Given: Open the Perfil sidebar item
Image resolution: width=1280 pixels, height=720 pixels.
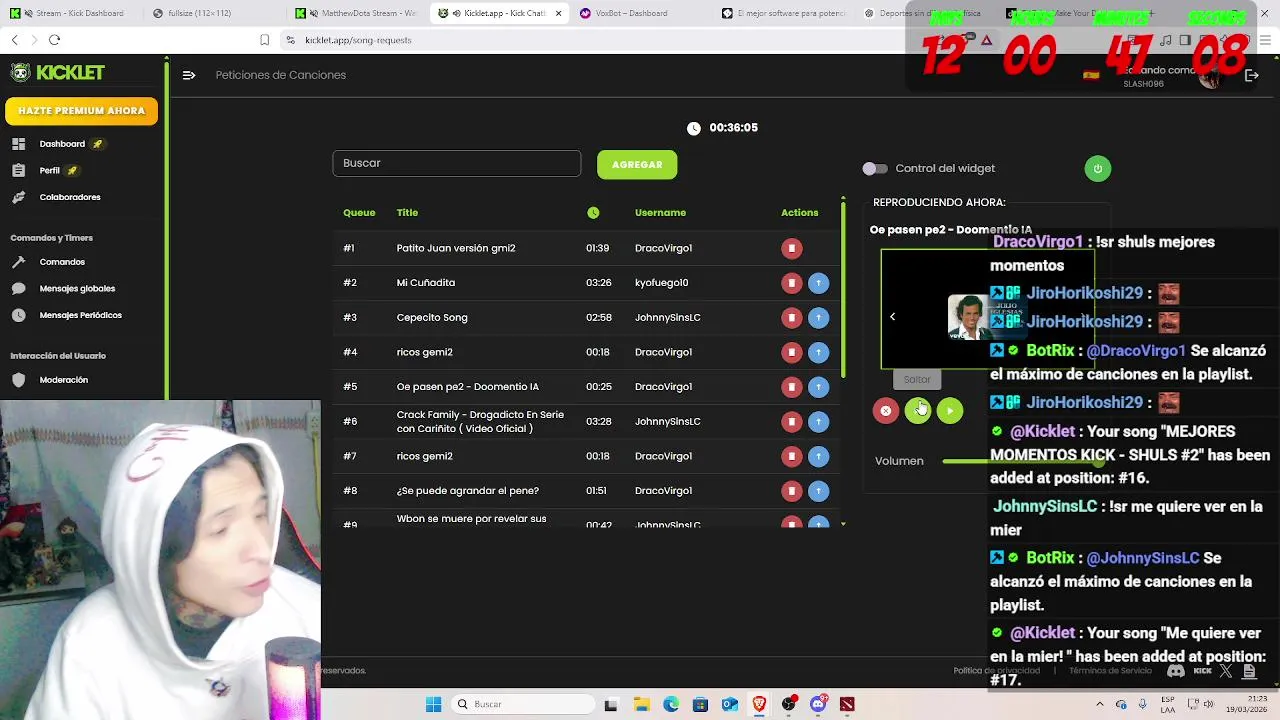Looking at the screenshot, I should (49, 171).
